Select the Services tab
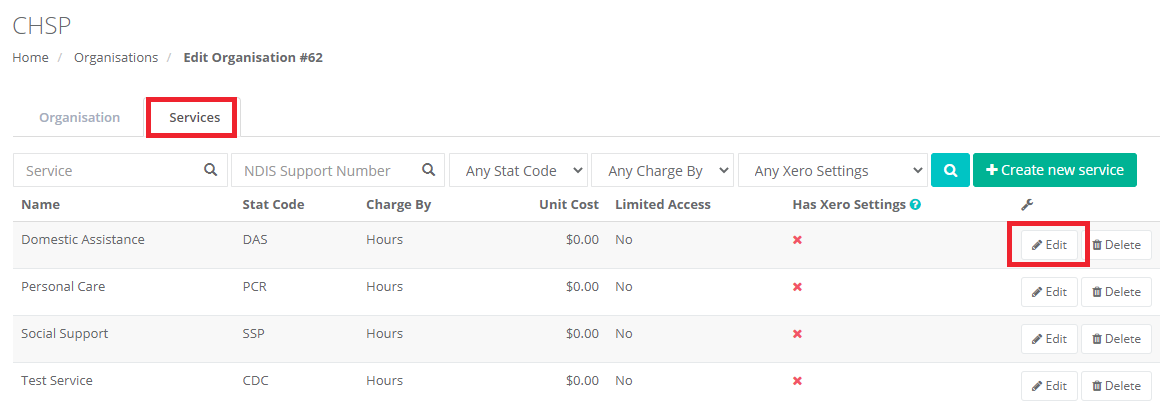 194,117
